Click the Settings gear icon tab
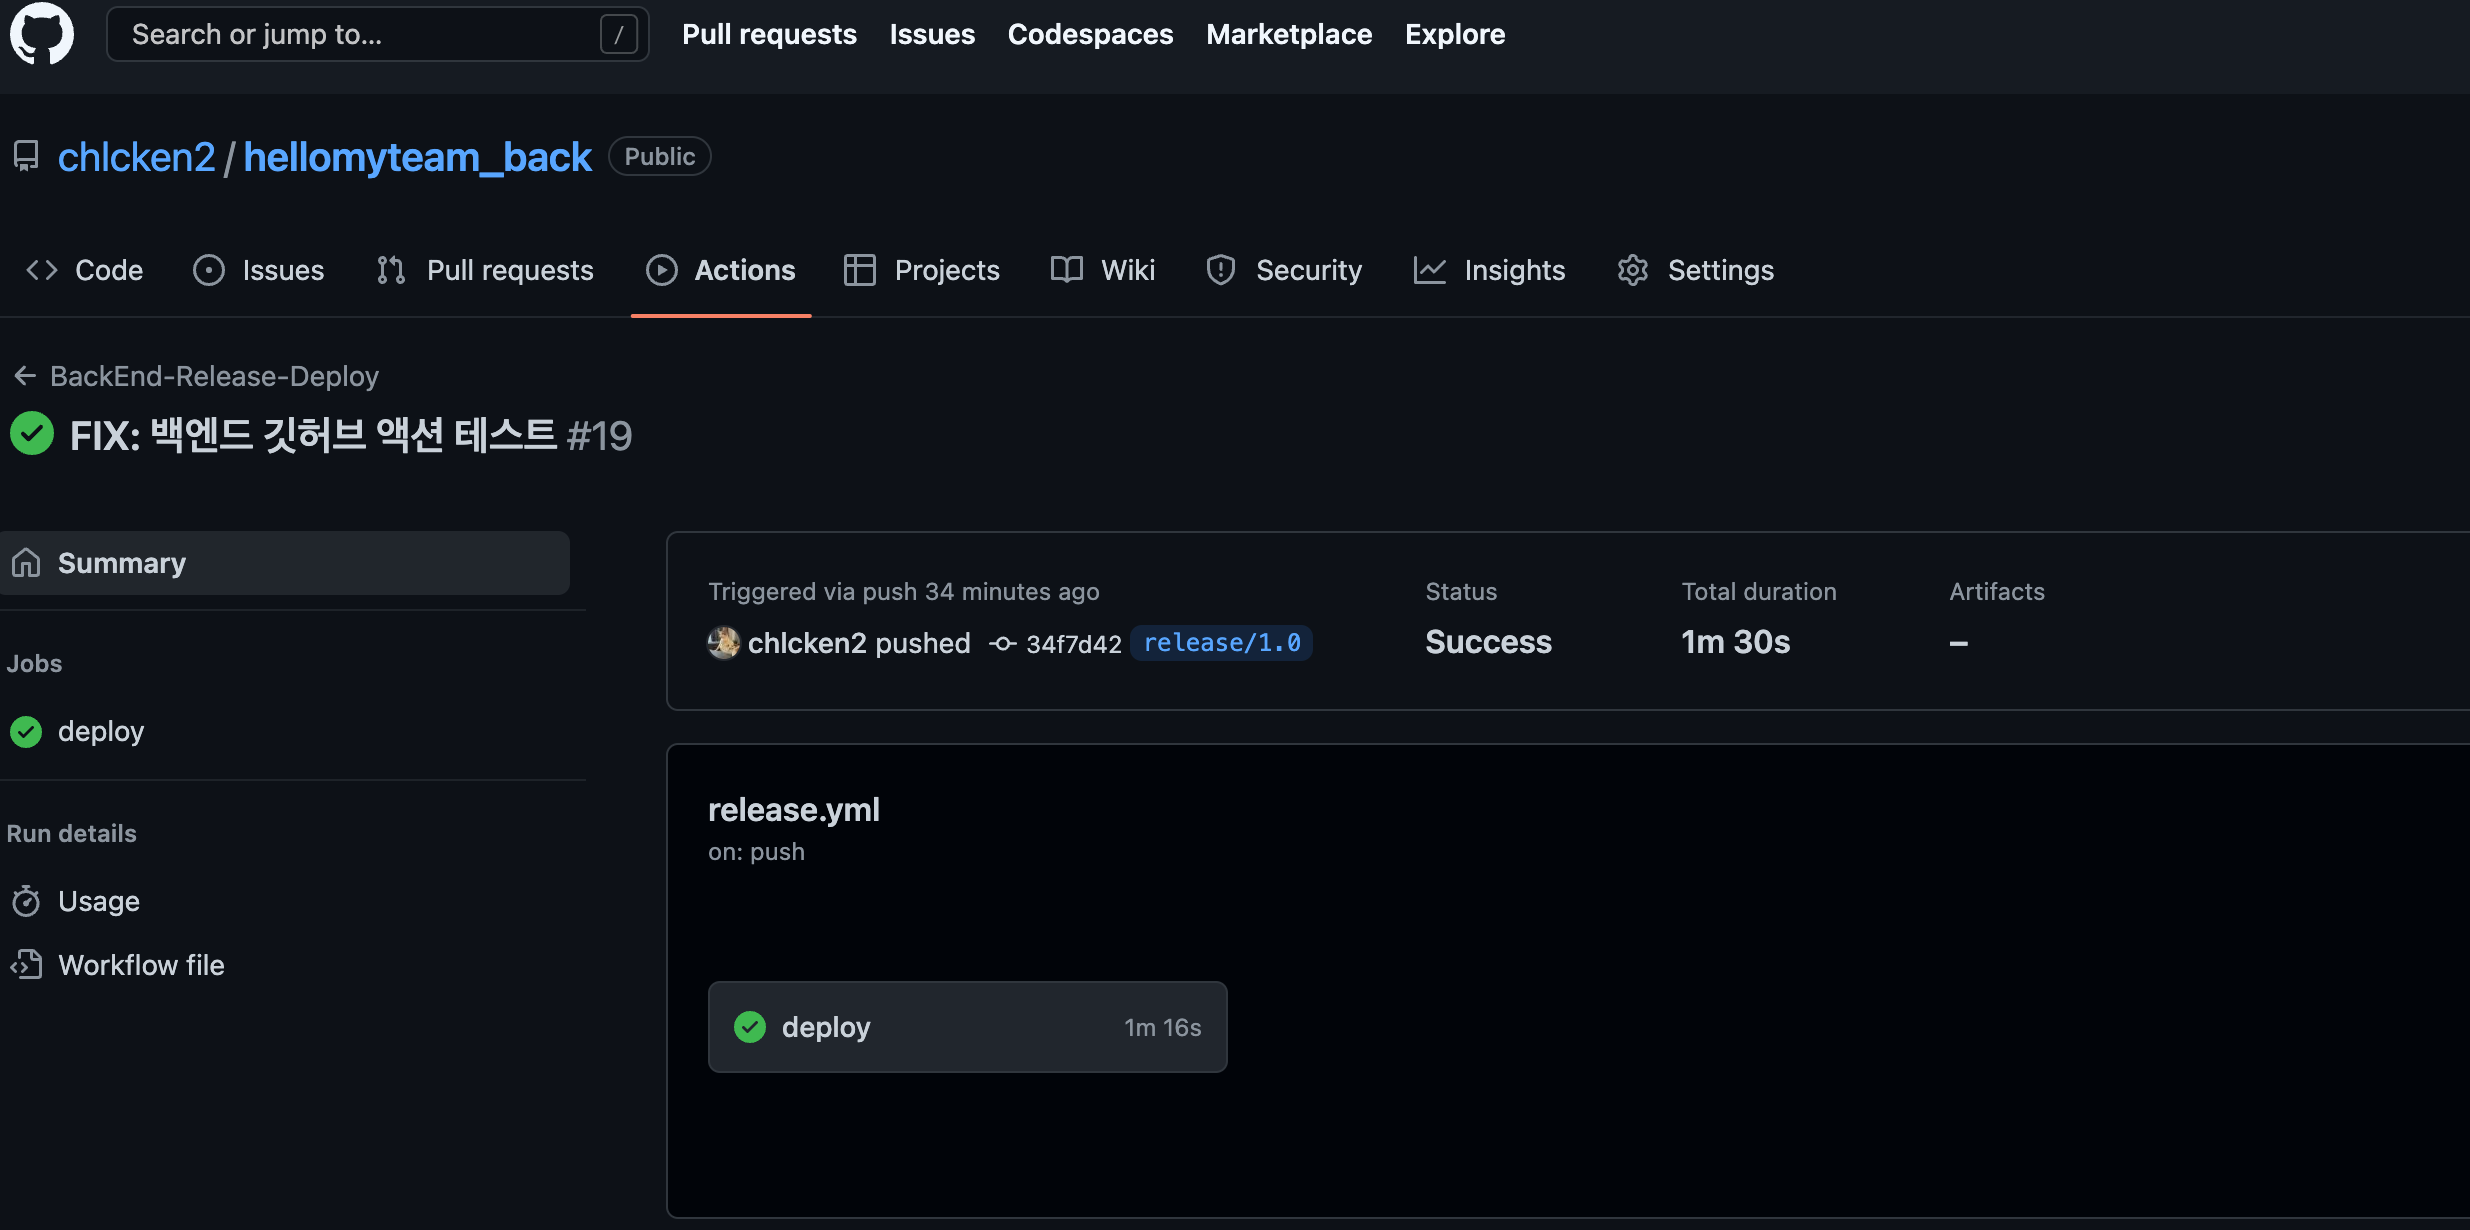The width and height of the screenshot is (2470, 1230). (1632, 270)
